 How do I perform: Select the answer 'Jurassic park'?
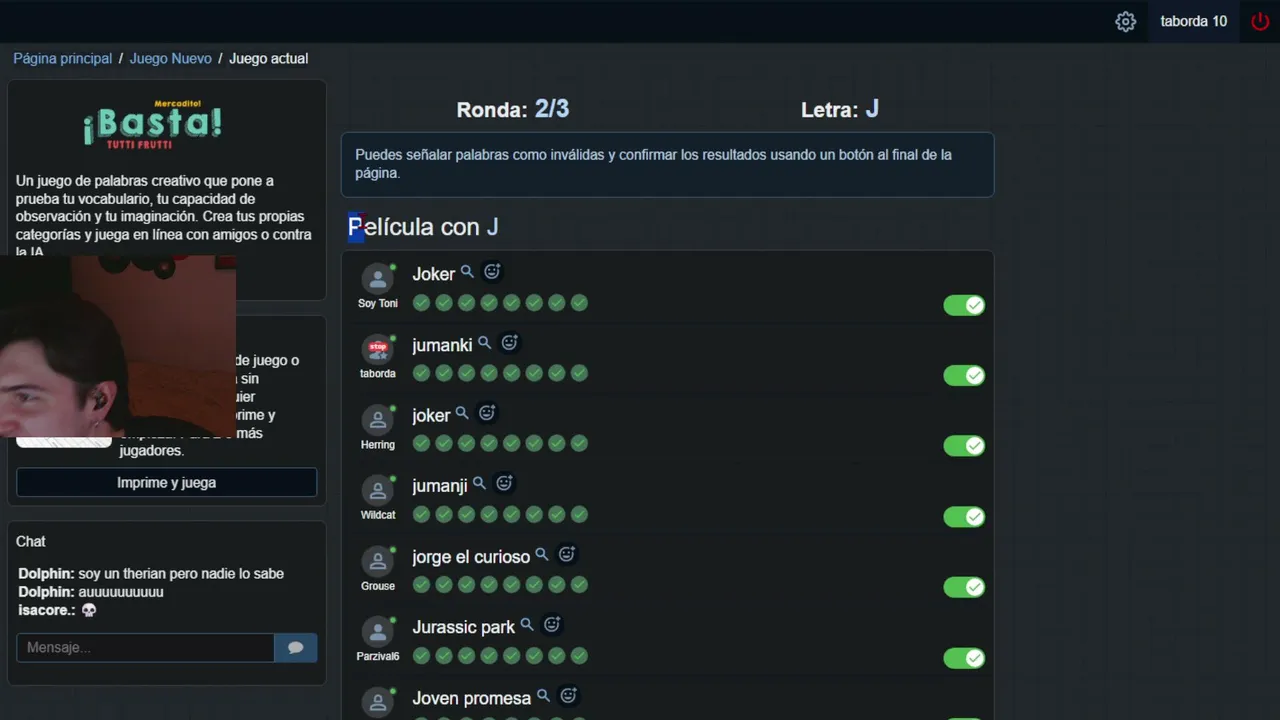pyautogui.click(x=464, y=627)
